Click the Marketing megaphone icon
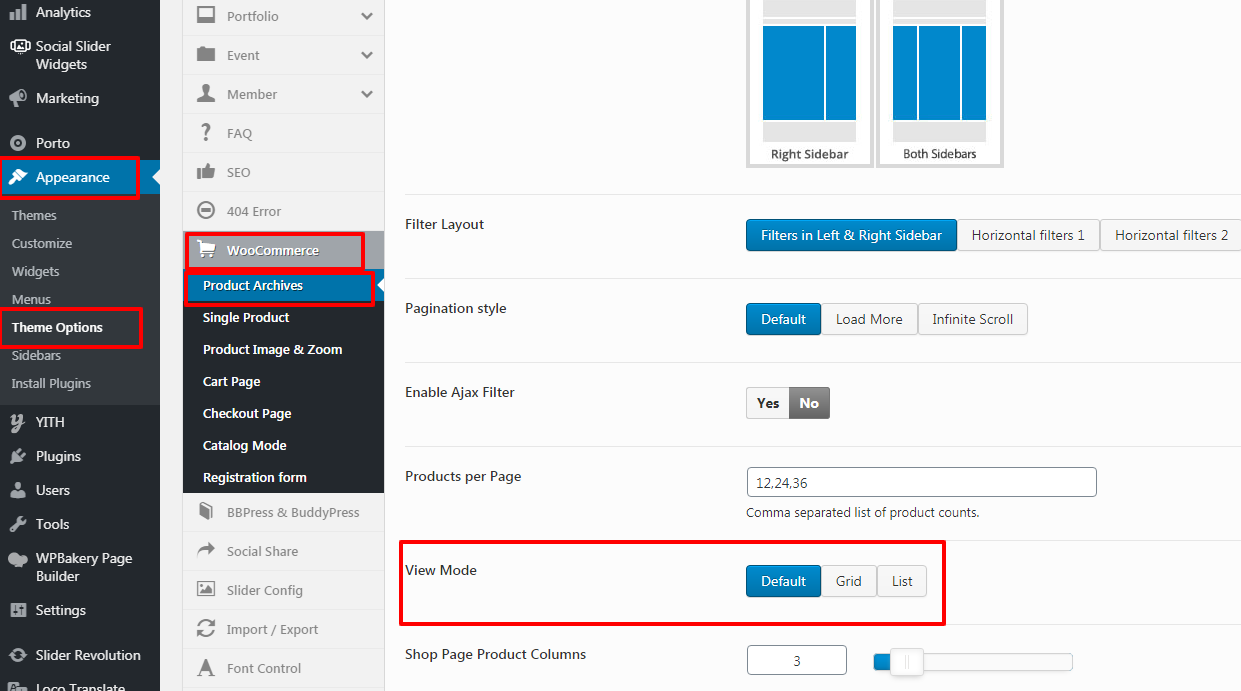The height and width of the screenshot is (691, 1241). 18,98
